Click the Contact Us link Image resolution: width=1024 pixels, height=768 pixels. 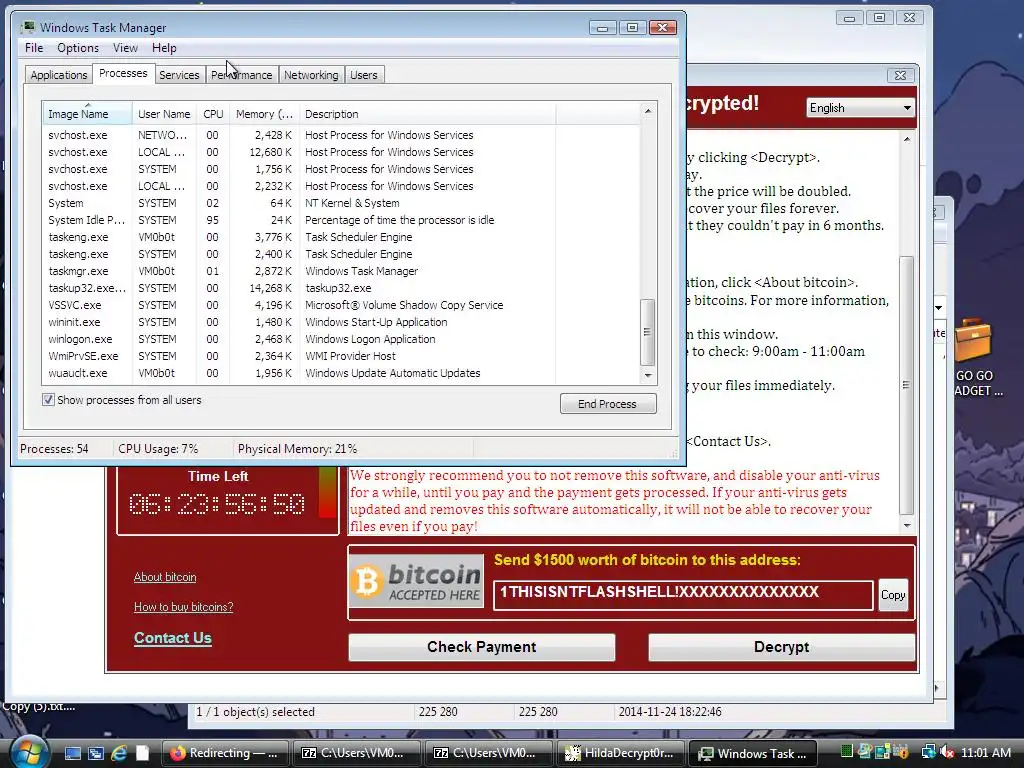[x=172, y=637]
